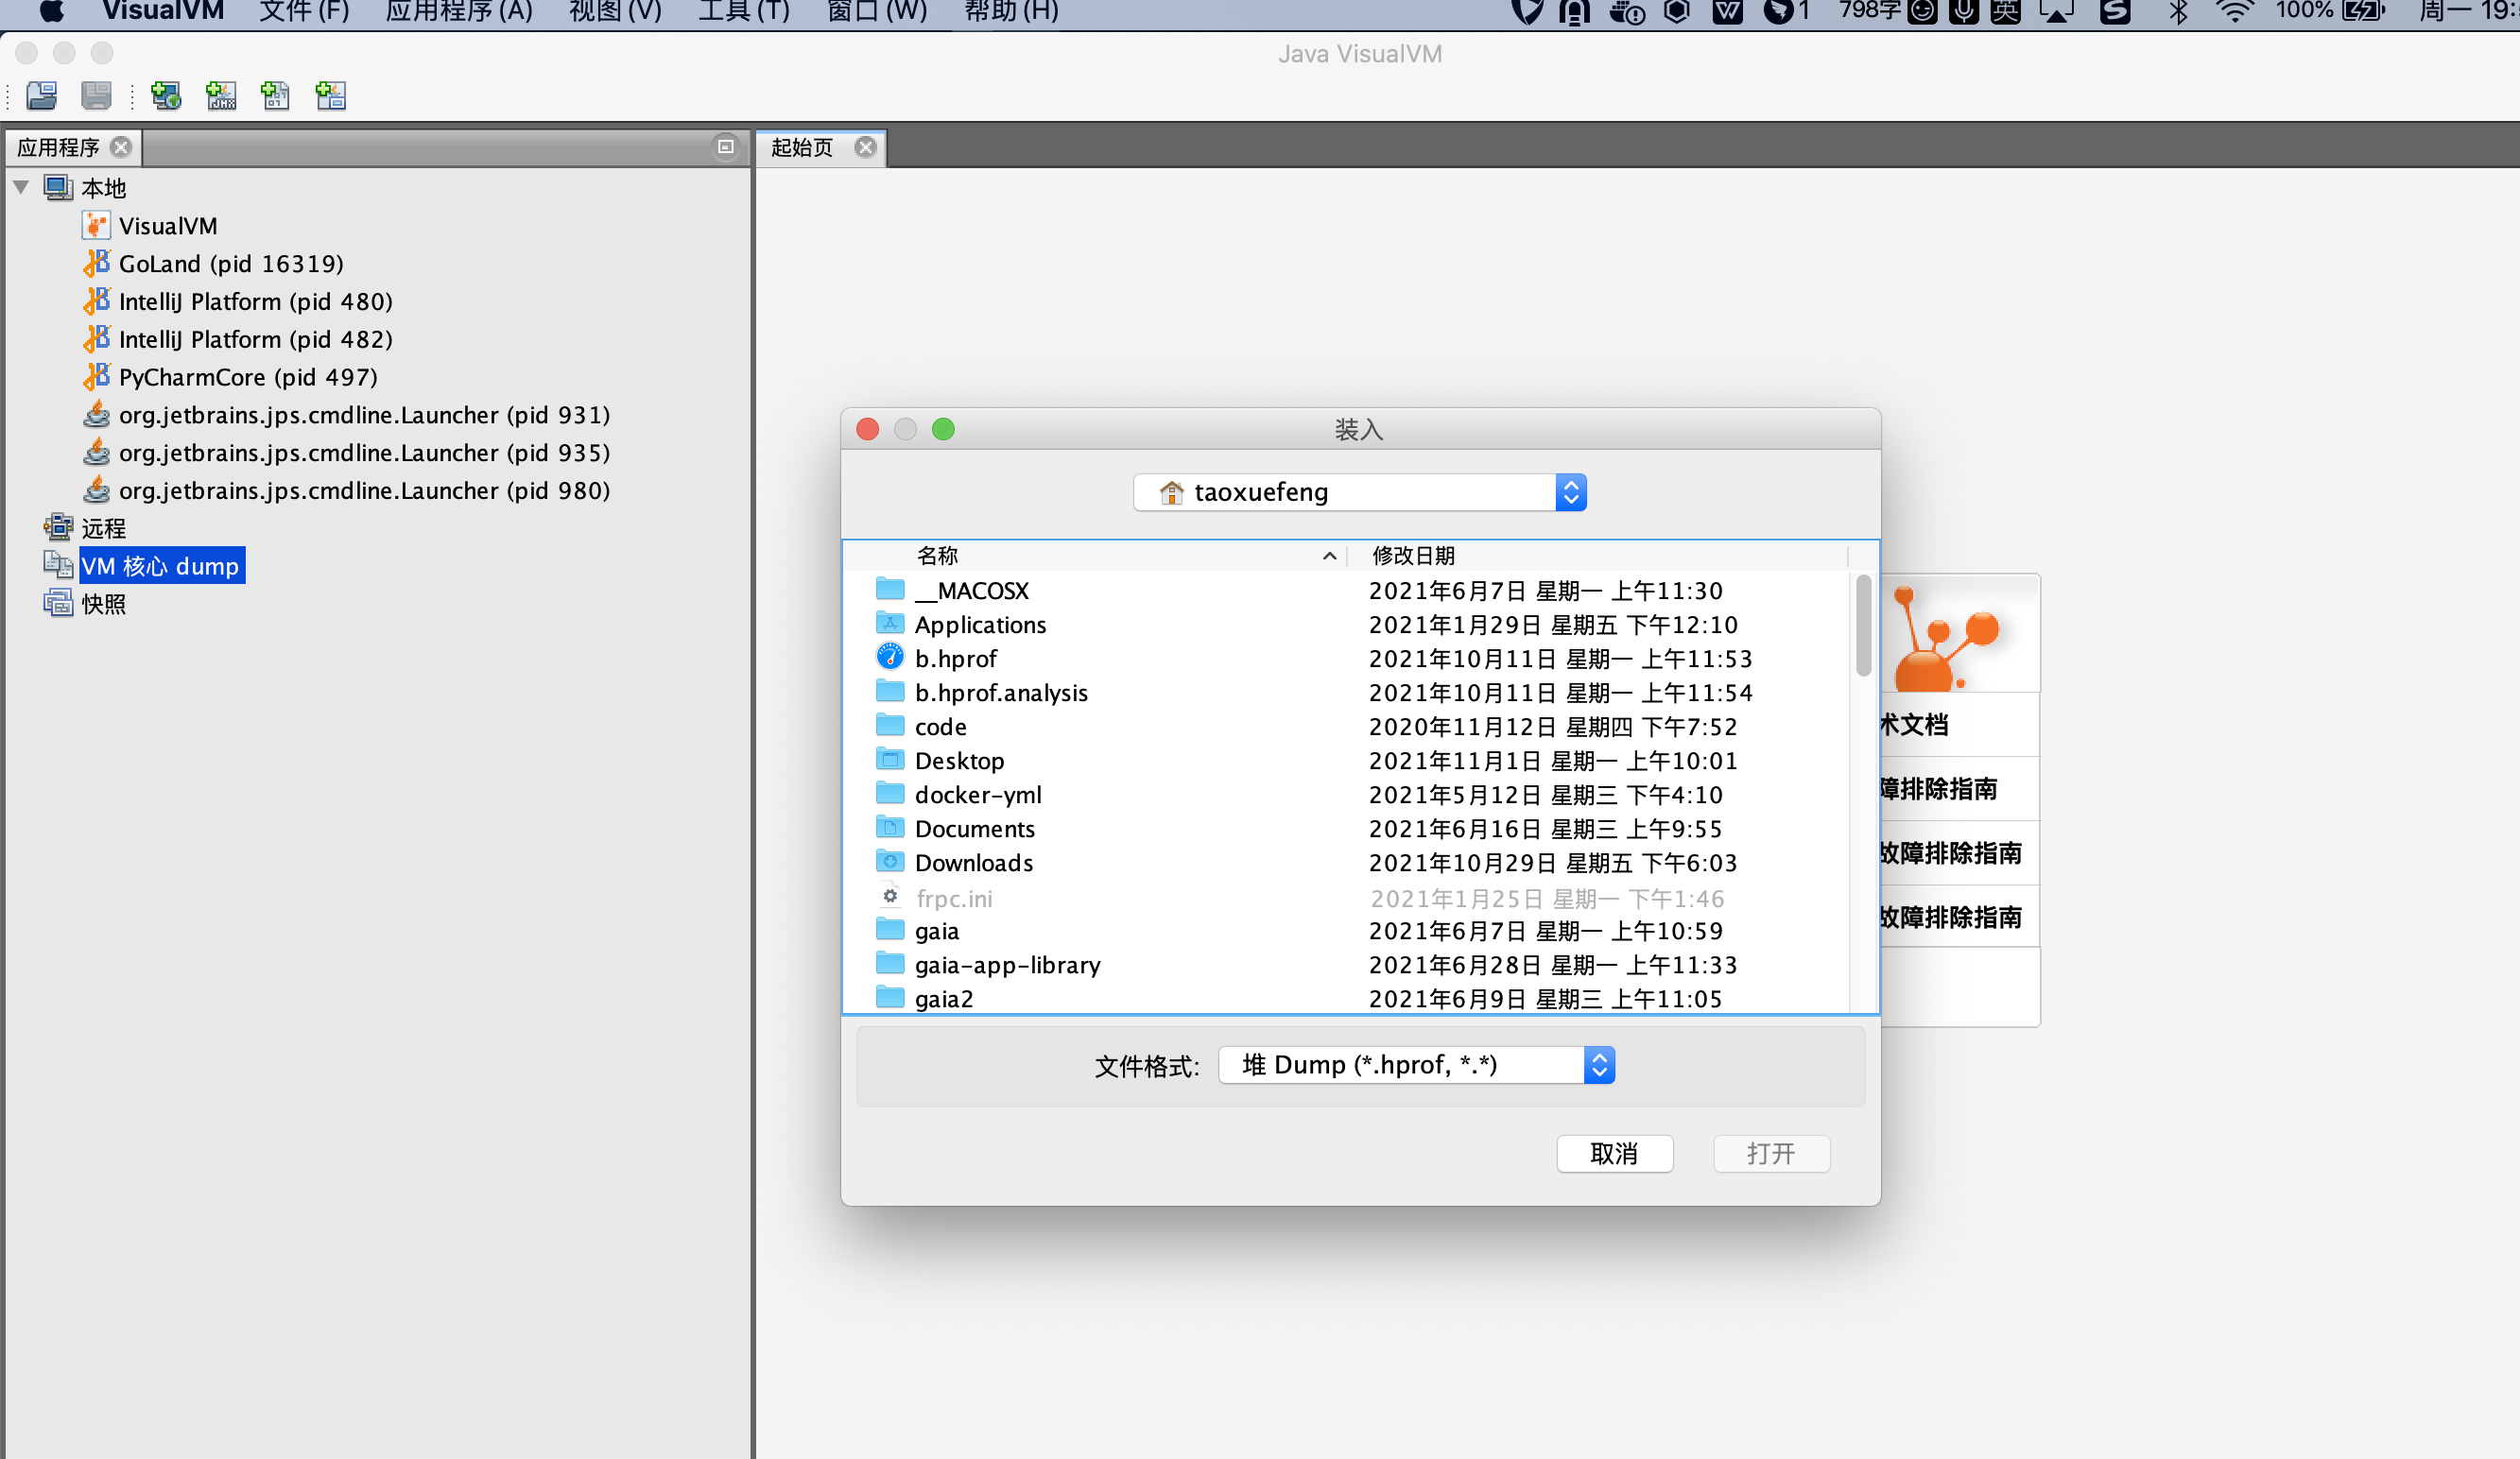Image resolution: width=2520 pixels, height=1459 pixels.
Task: Click the grayed Save snapshot toolbar icon
Action: tap(96, 96)
